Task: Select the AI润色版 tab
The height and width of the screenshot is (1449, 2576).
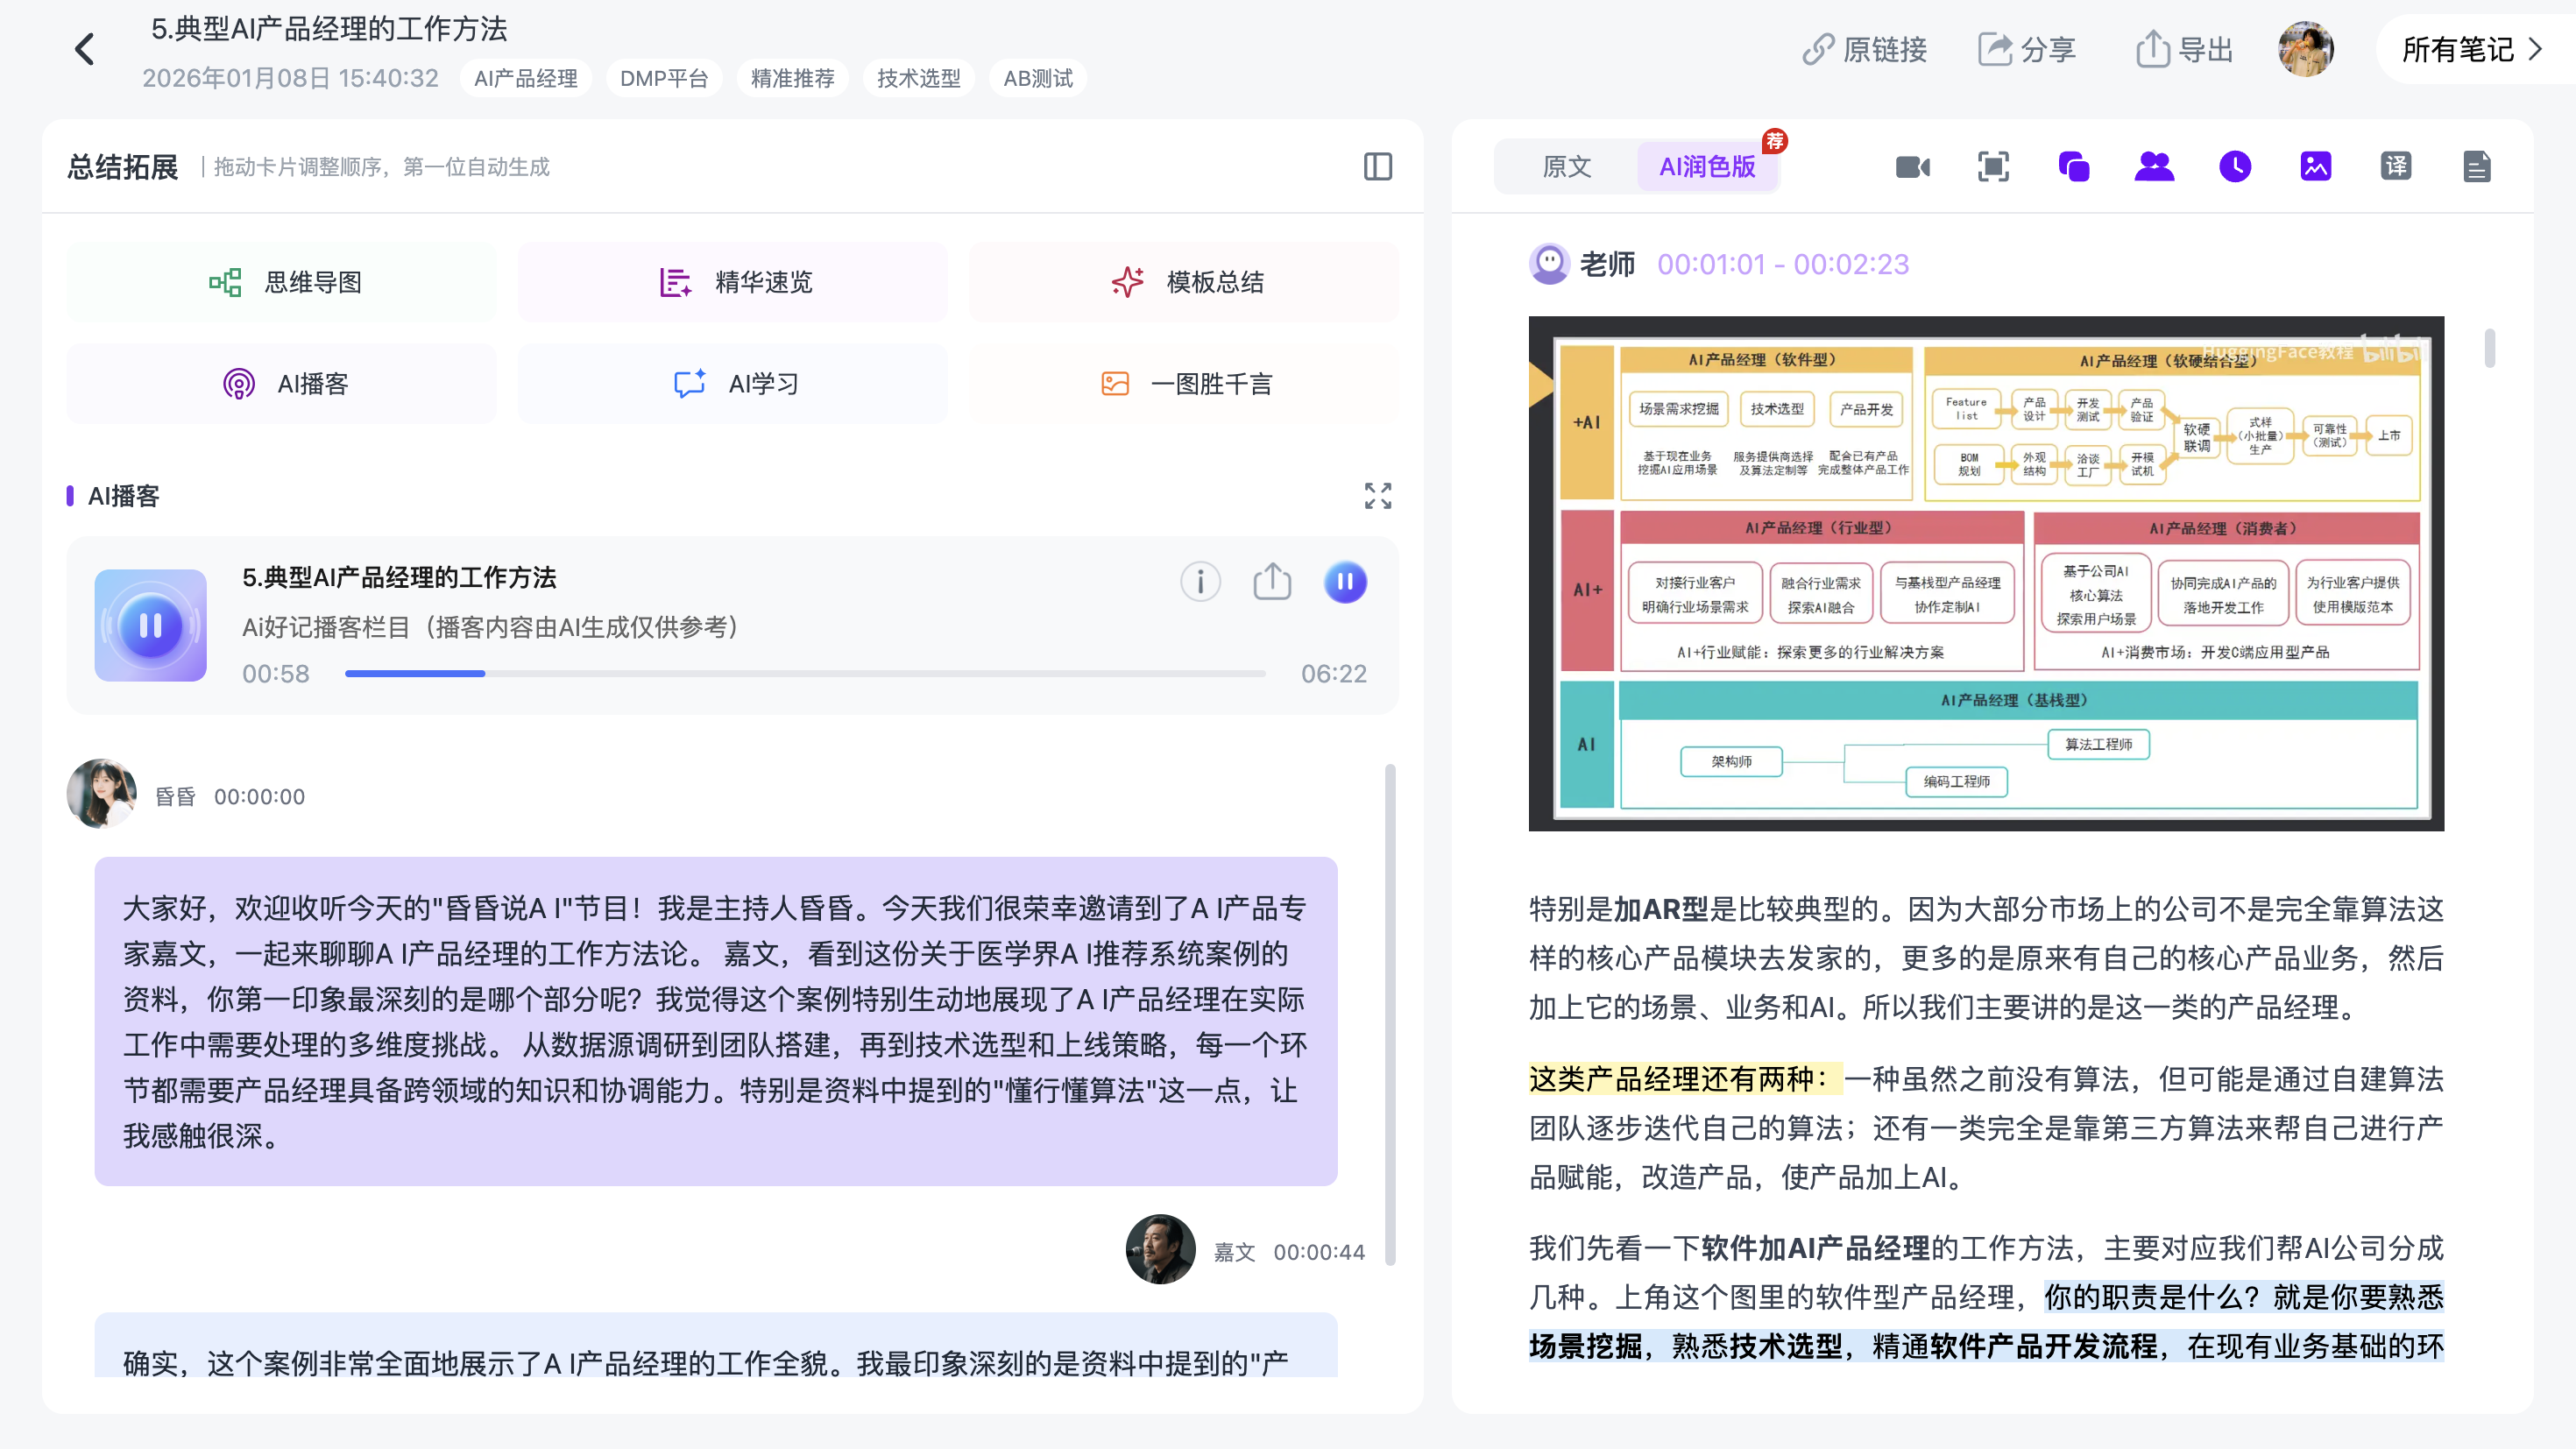Action: click(x=1707, y=166)
